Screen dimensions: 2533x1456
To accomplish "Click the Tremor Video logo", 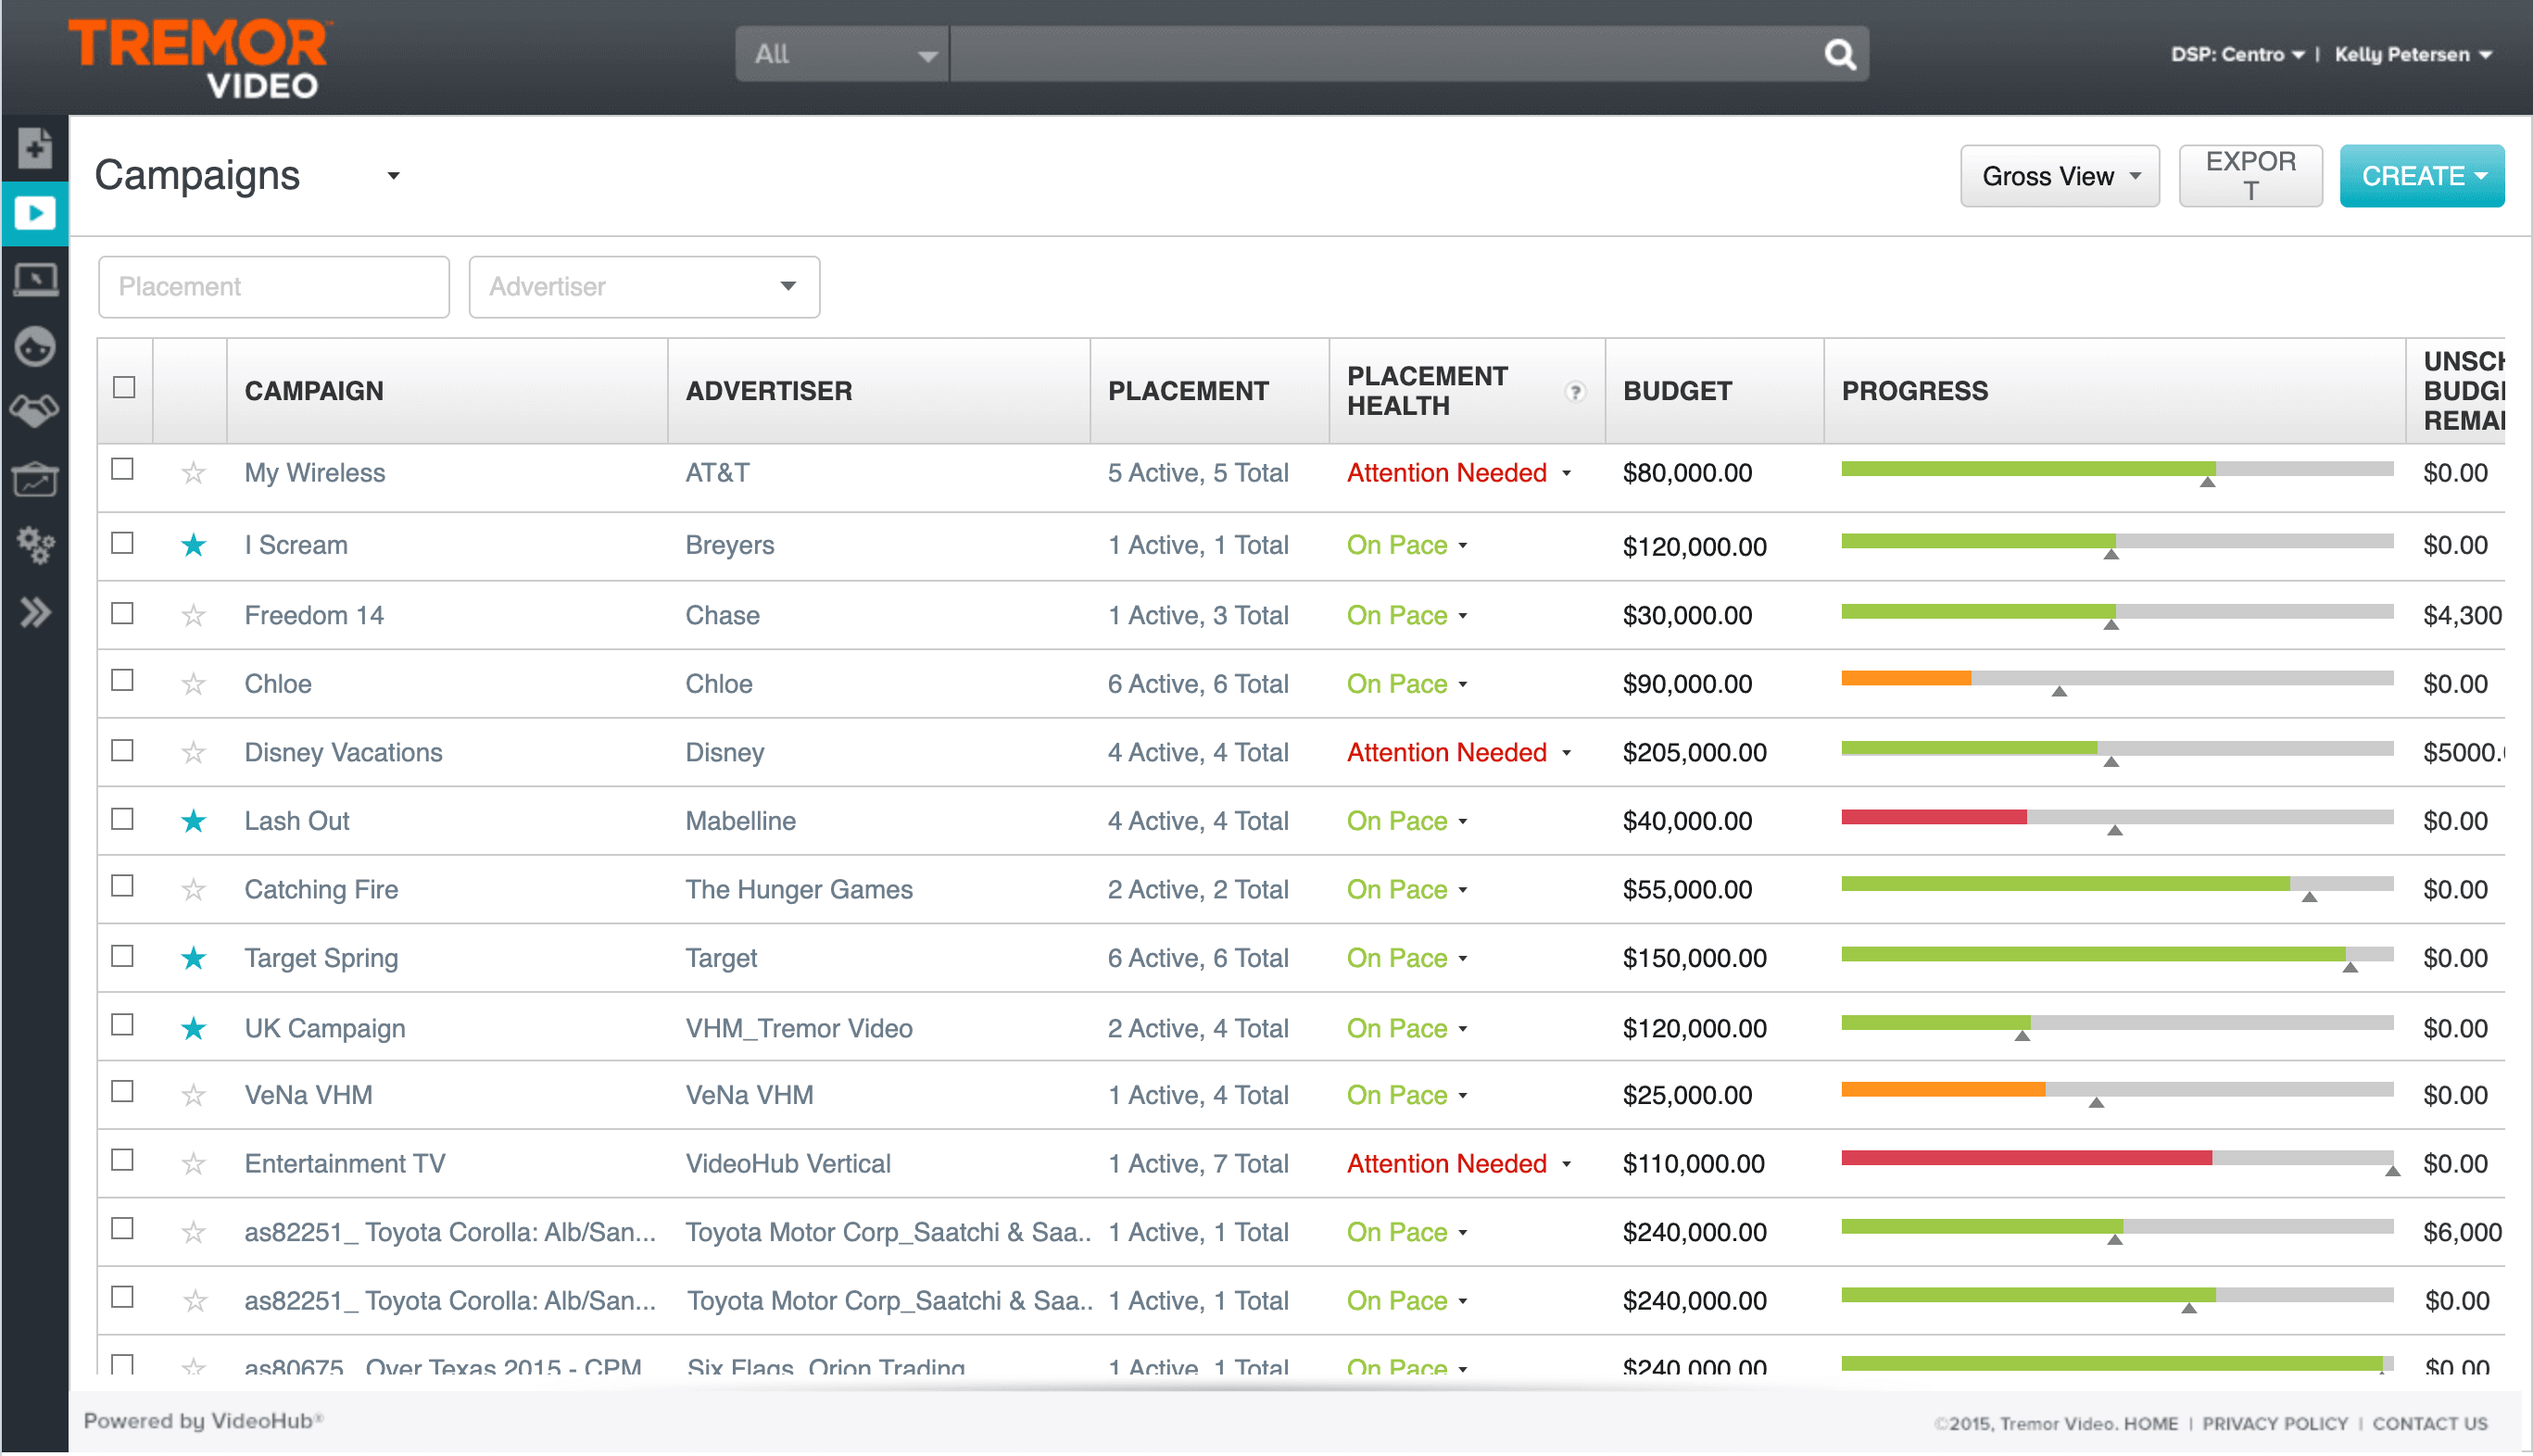I will (x=199, y=59).
